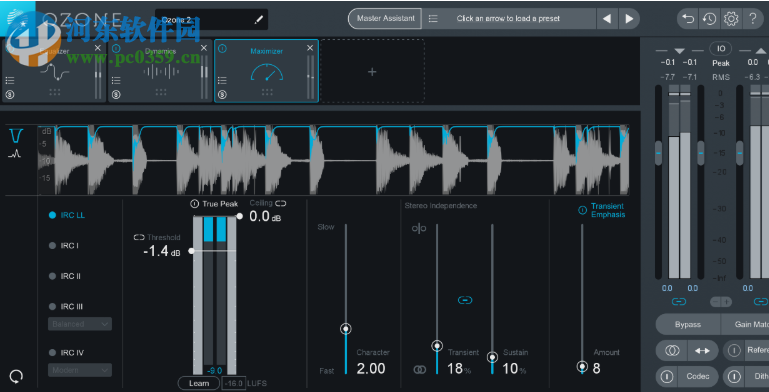Load the previous preset with left arrow
The height and width of the screenshot is (392, 769).
tap(607, 19)
